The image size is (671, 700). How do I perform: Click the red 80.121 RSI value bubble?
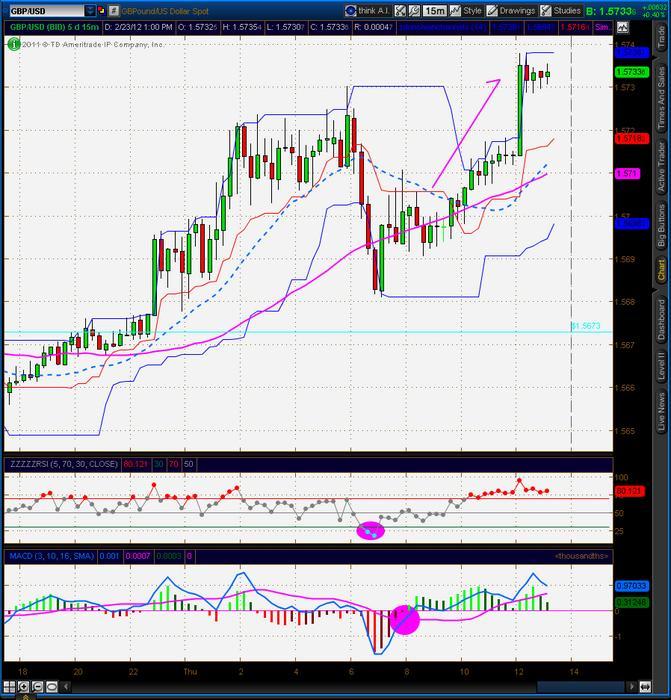pos(629,492)
